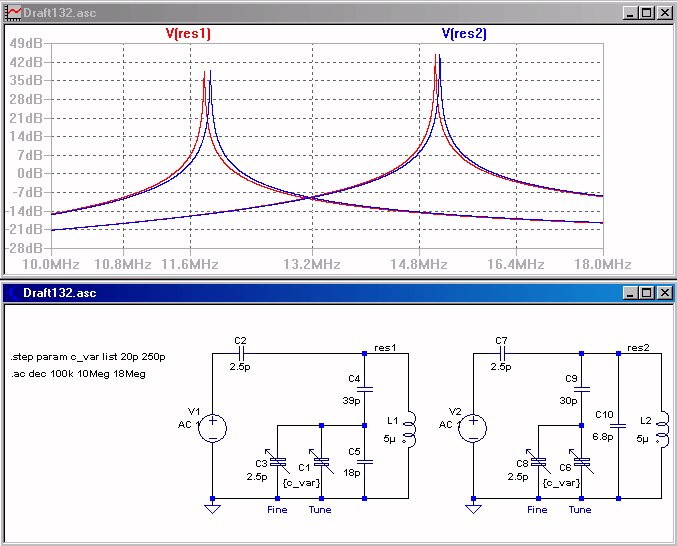The width and height of the screenshot is (677, 546).
Task: Select capacitor C5 symbol
Action: 365,462
